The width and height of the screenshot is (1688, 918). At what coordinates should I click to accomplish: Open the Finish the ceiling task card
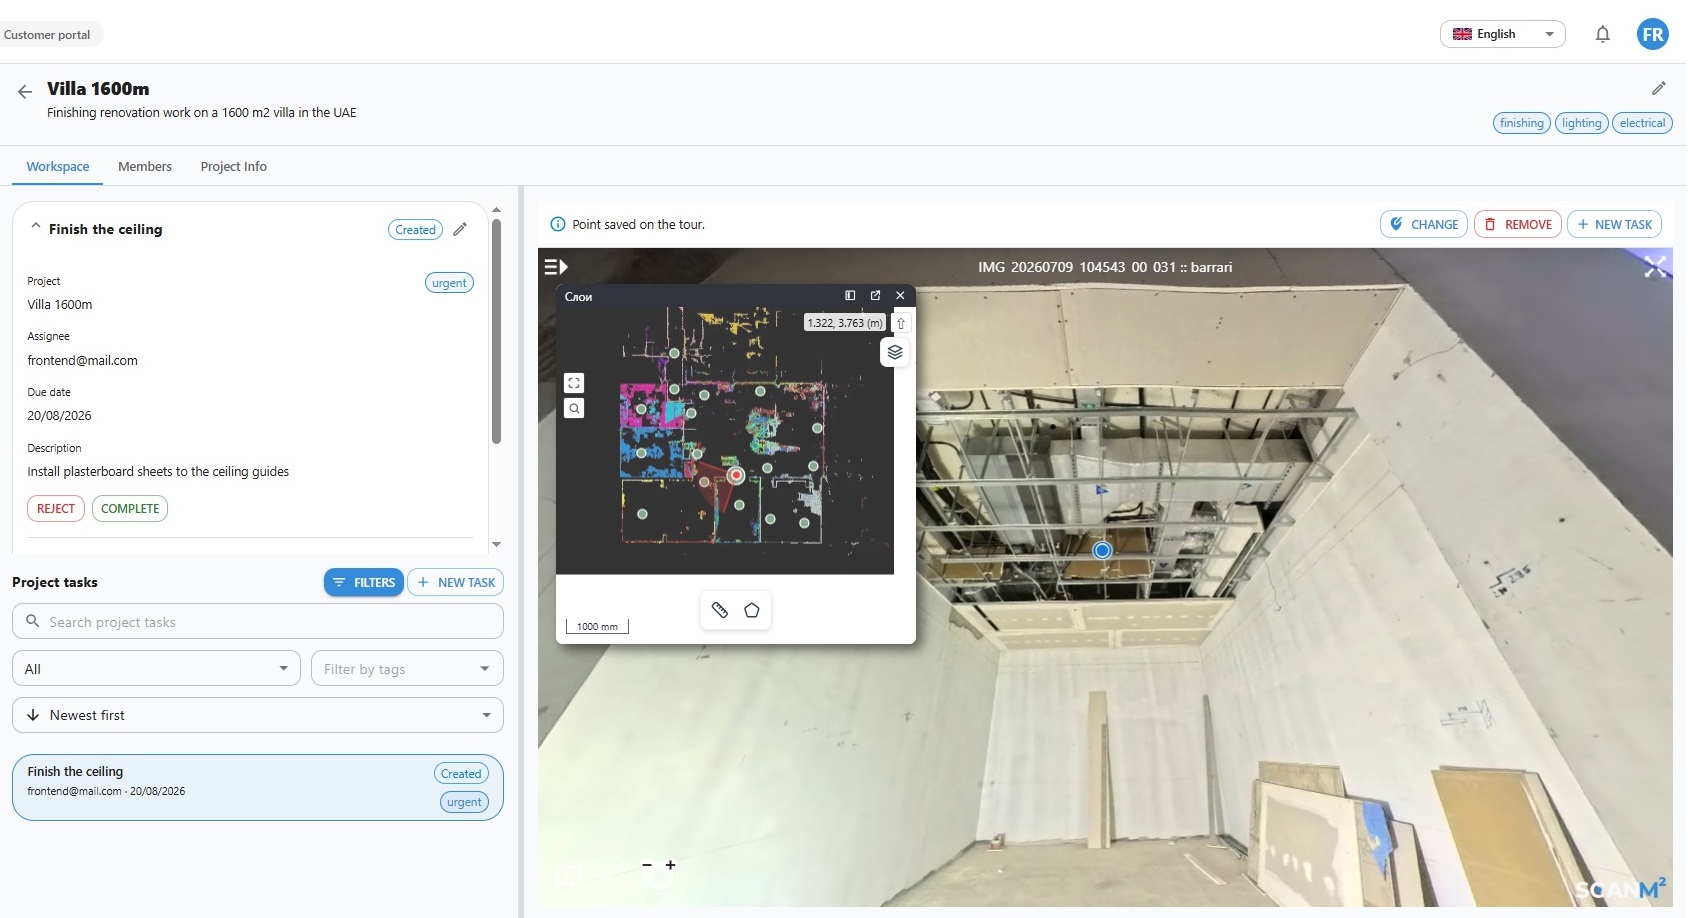[x=257, y=787]
